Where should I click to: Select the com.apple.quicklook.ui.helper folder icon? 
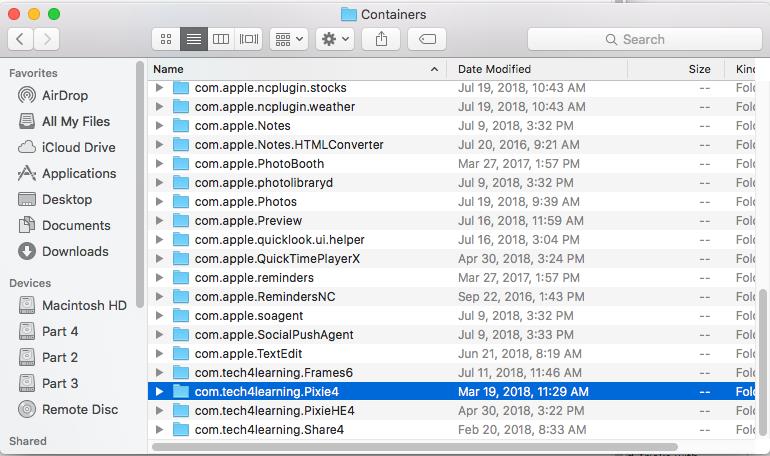pyautogui.click(x=181, y=240)
